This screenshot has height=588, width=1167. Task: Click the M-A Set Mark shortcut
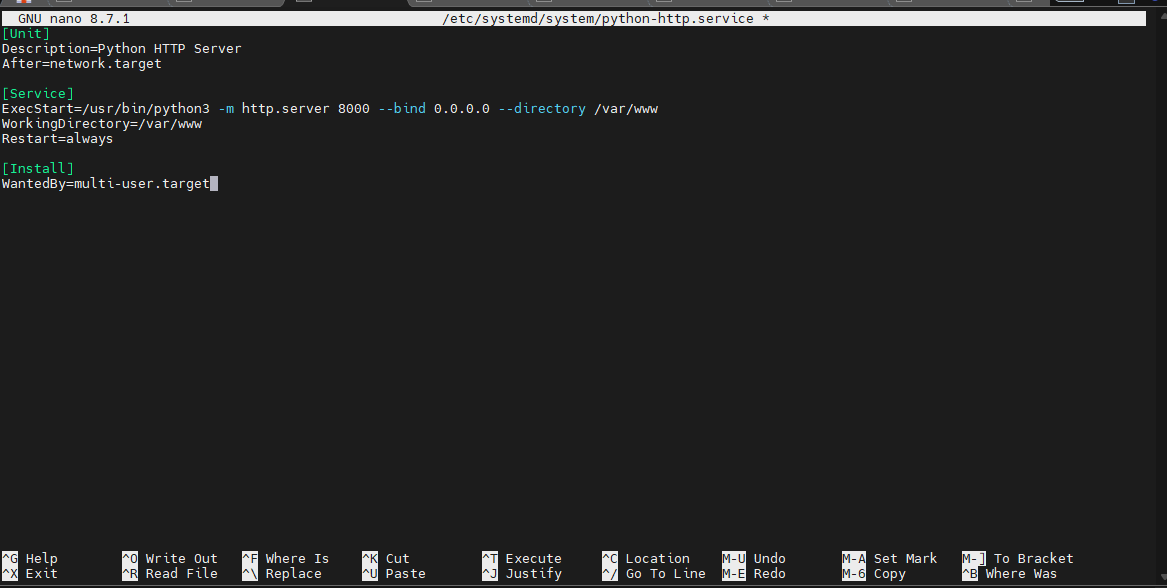tap(889, 558)
